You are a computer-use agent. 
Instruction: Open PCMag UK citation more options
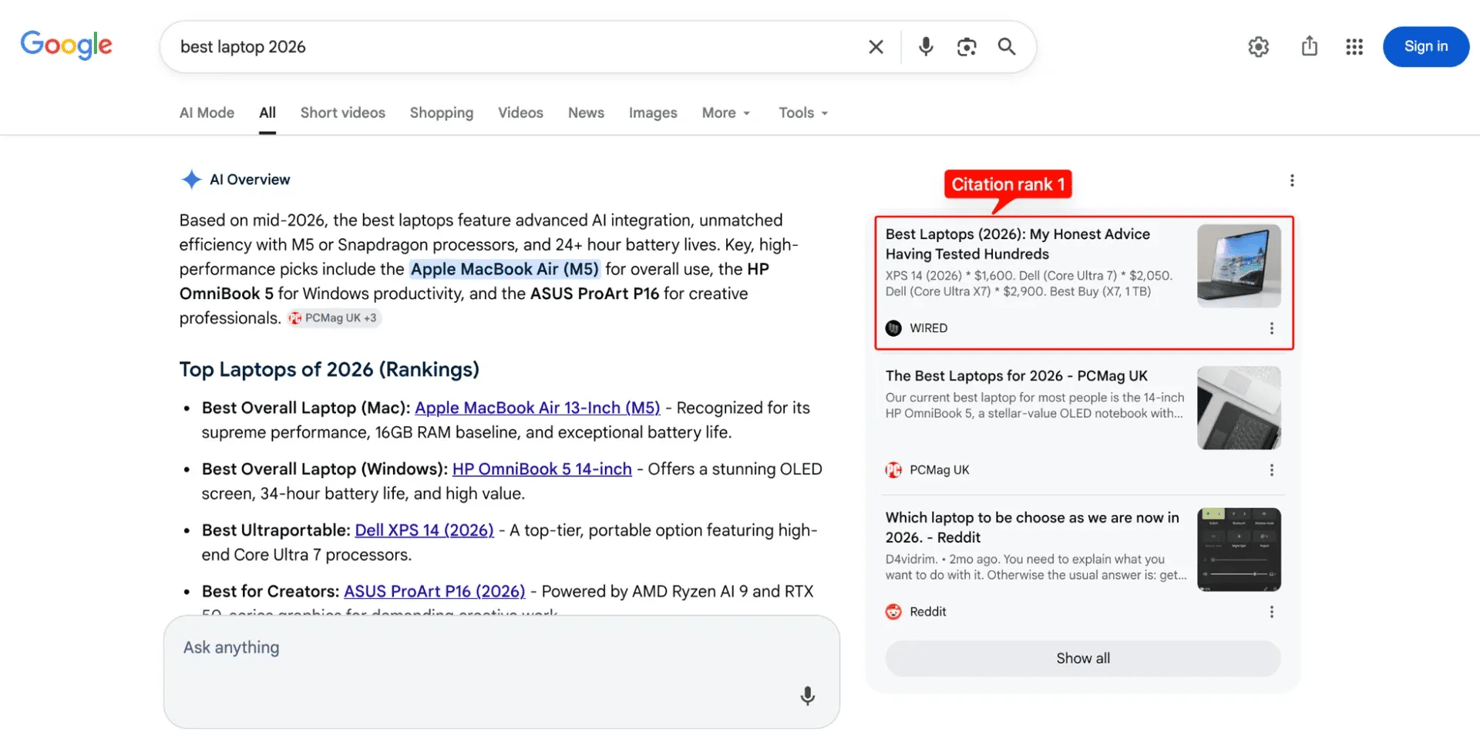1272,470
